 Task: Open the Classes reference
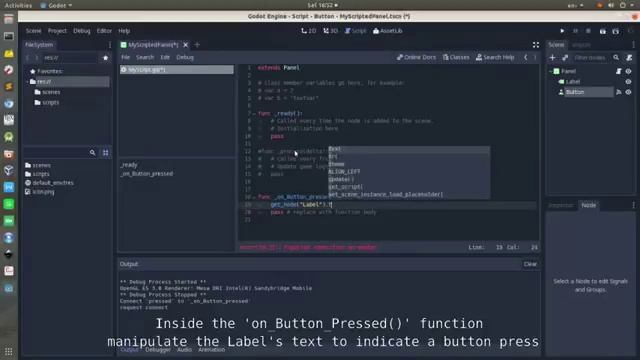456,58
